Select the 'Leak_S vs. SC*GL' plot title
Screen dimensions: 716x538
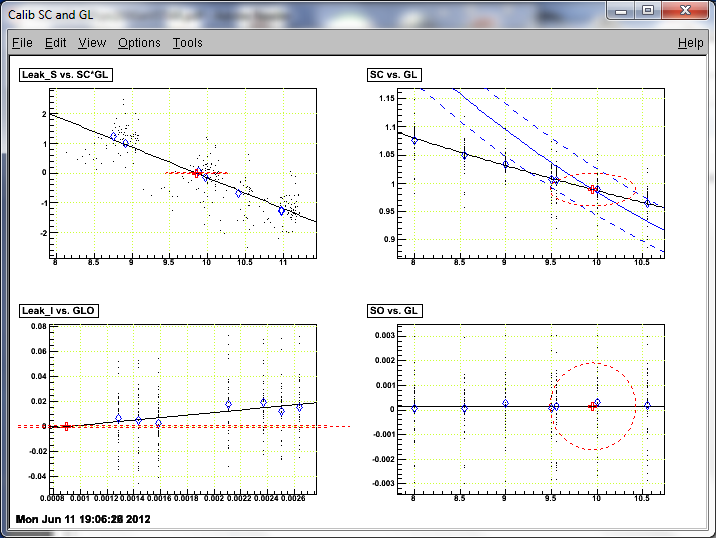tap(66, 75)
